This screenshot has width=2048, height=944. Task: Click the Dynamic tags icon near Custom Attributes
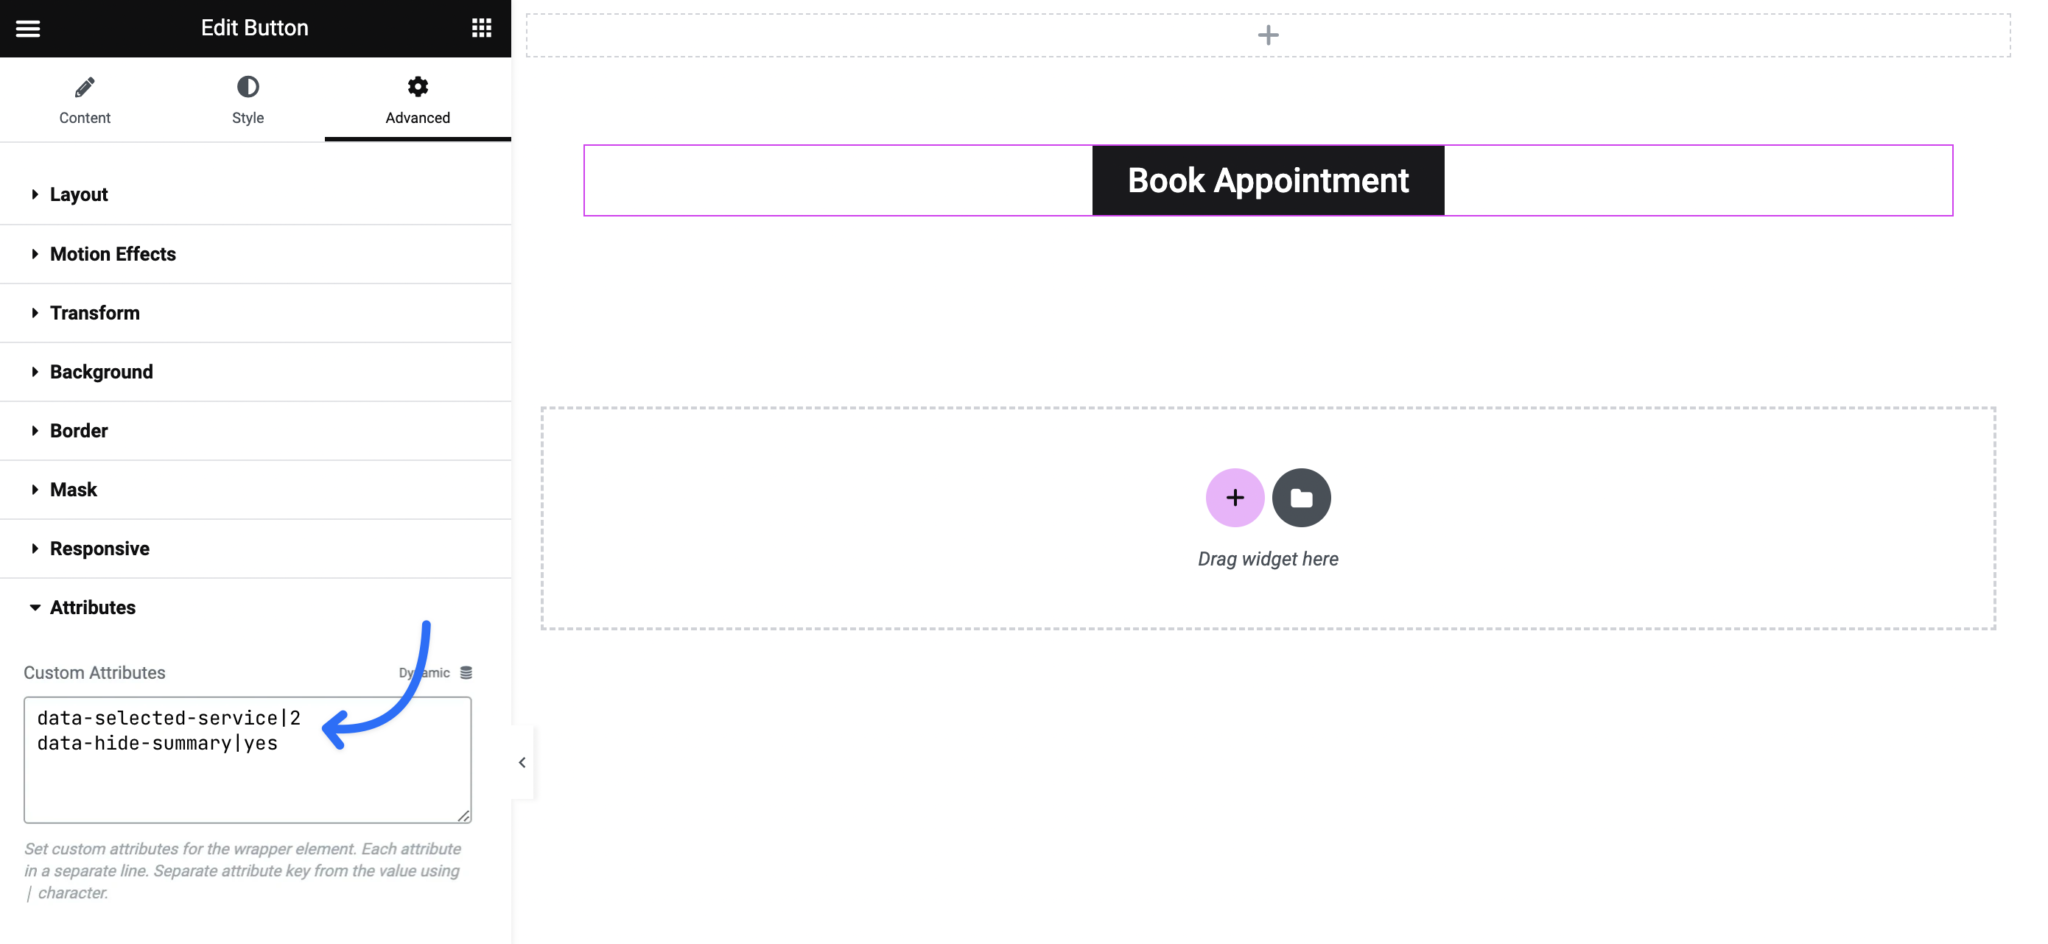465,672
